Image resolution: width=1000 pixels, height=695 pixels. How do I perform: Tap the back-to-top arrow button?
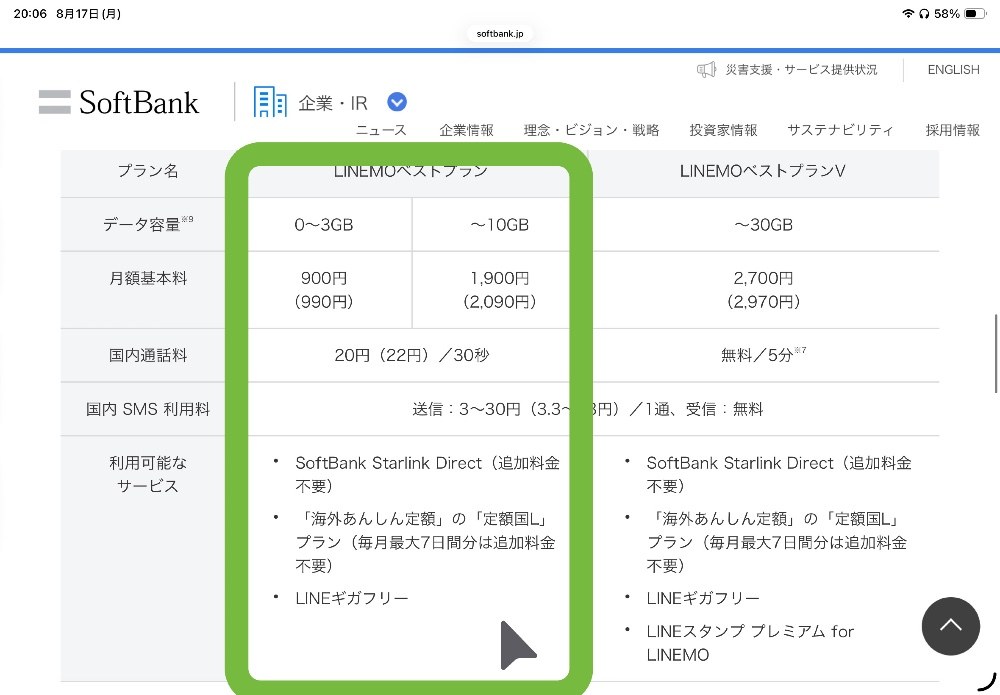coord(950,626)
